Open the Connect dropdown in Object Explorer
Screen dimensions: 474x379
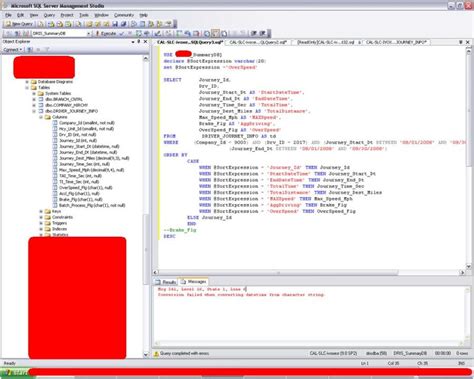pos(12,50)
